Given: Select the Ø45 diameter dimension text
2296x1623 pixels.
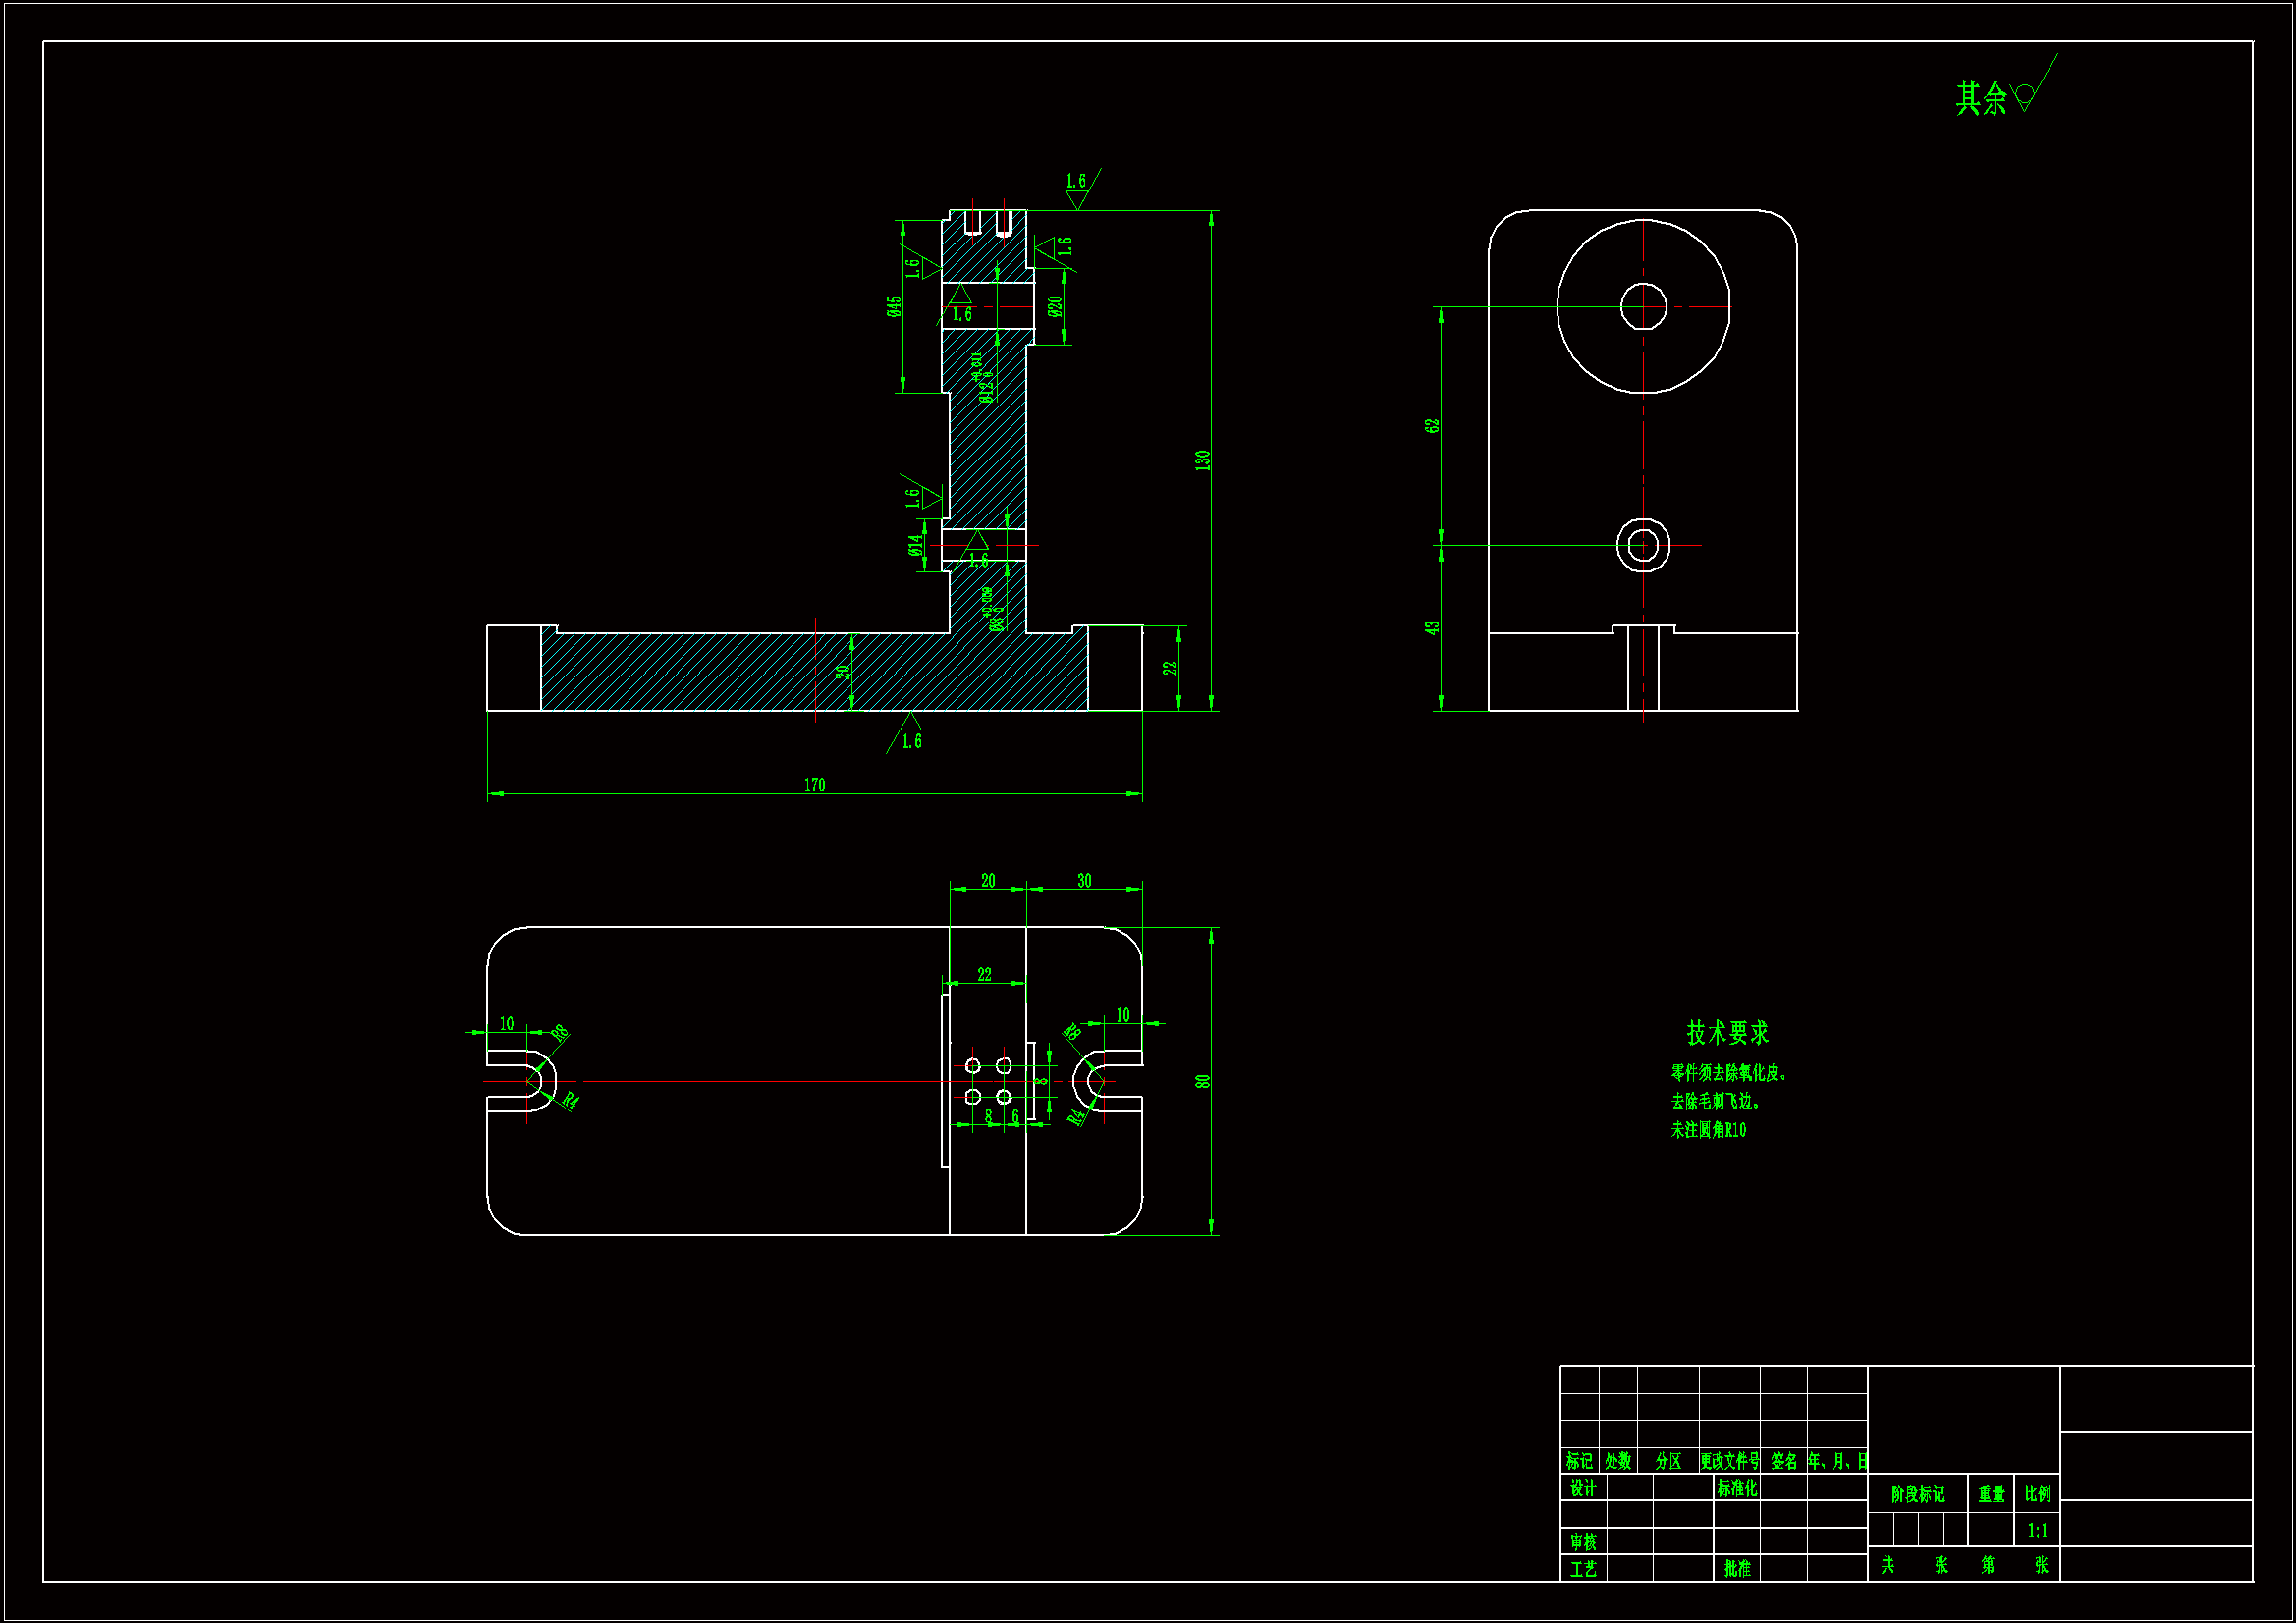Looking at the screenshot, I should pyautogui.click(x=894, y=306).
